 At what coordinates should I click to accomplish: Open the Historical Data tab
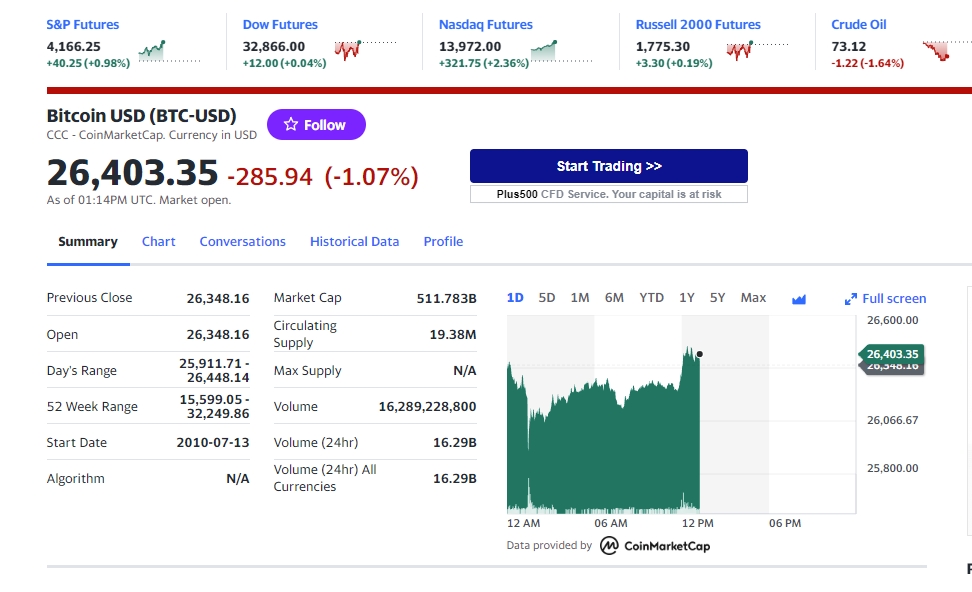[355, 242]
